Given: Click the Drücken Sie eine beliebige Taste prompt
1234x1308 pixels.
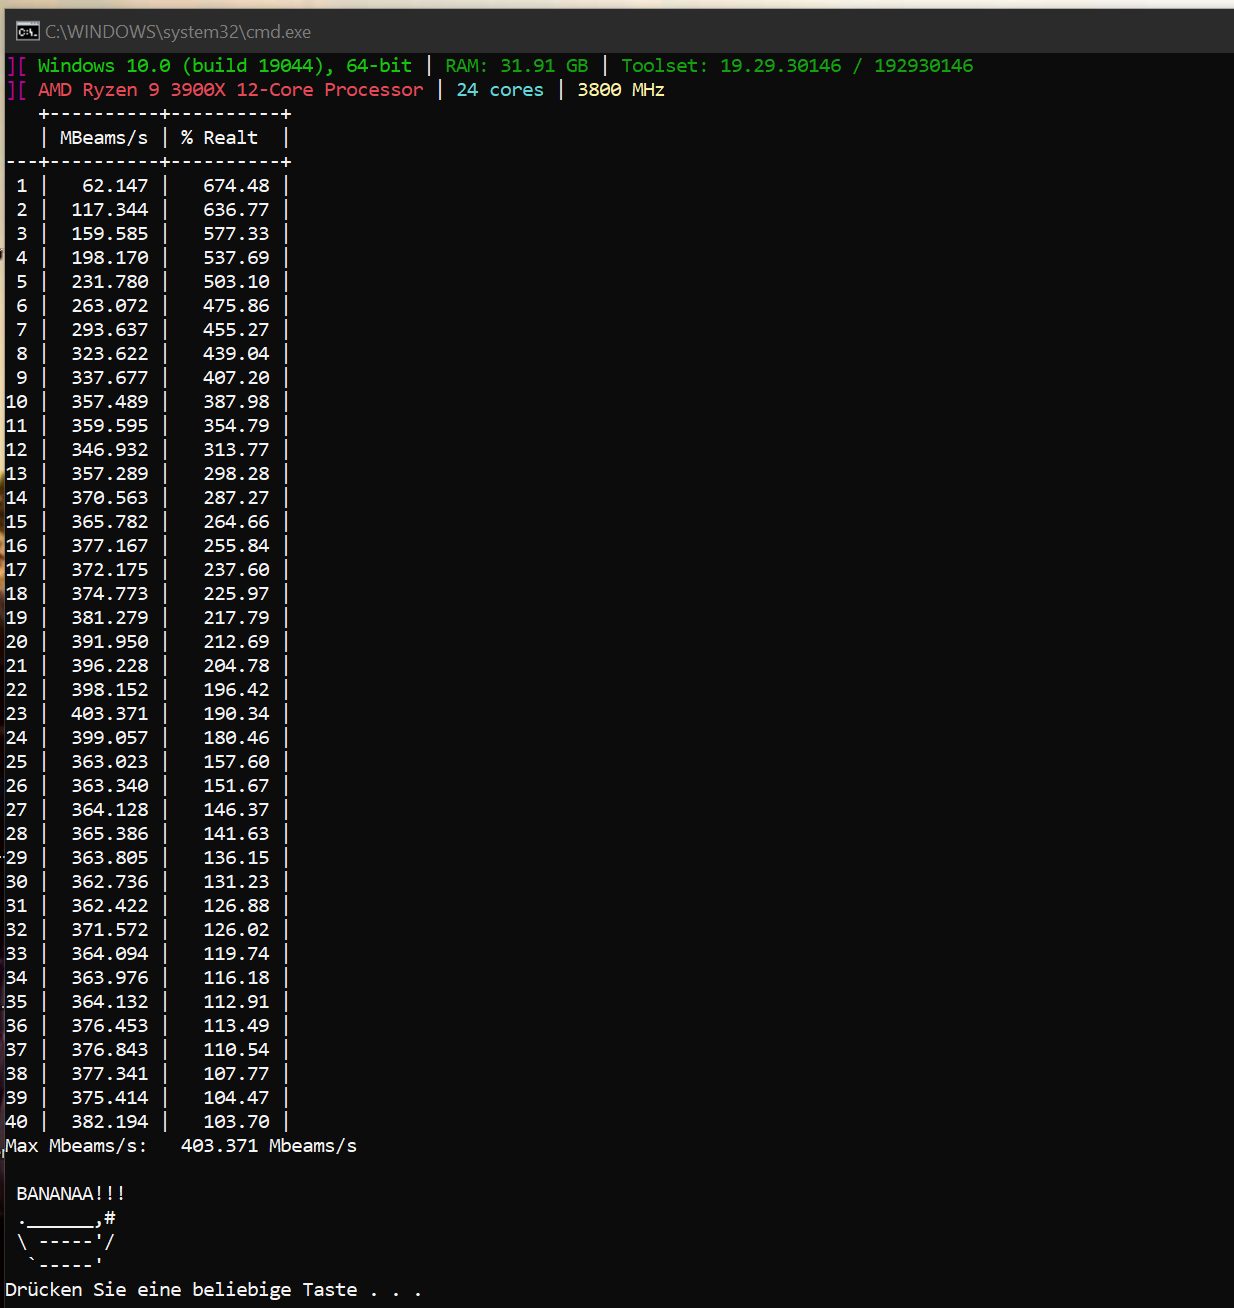Looking at the screenshot, I should click(x=214, y=1290).
